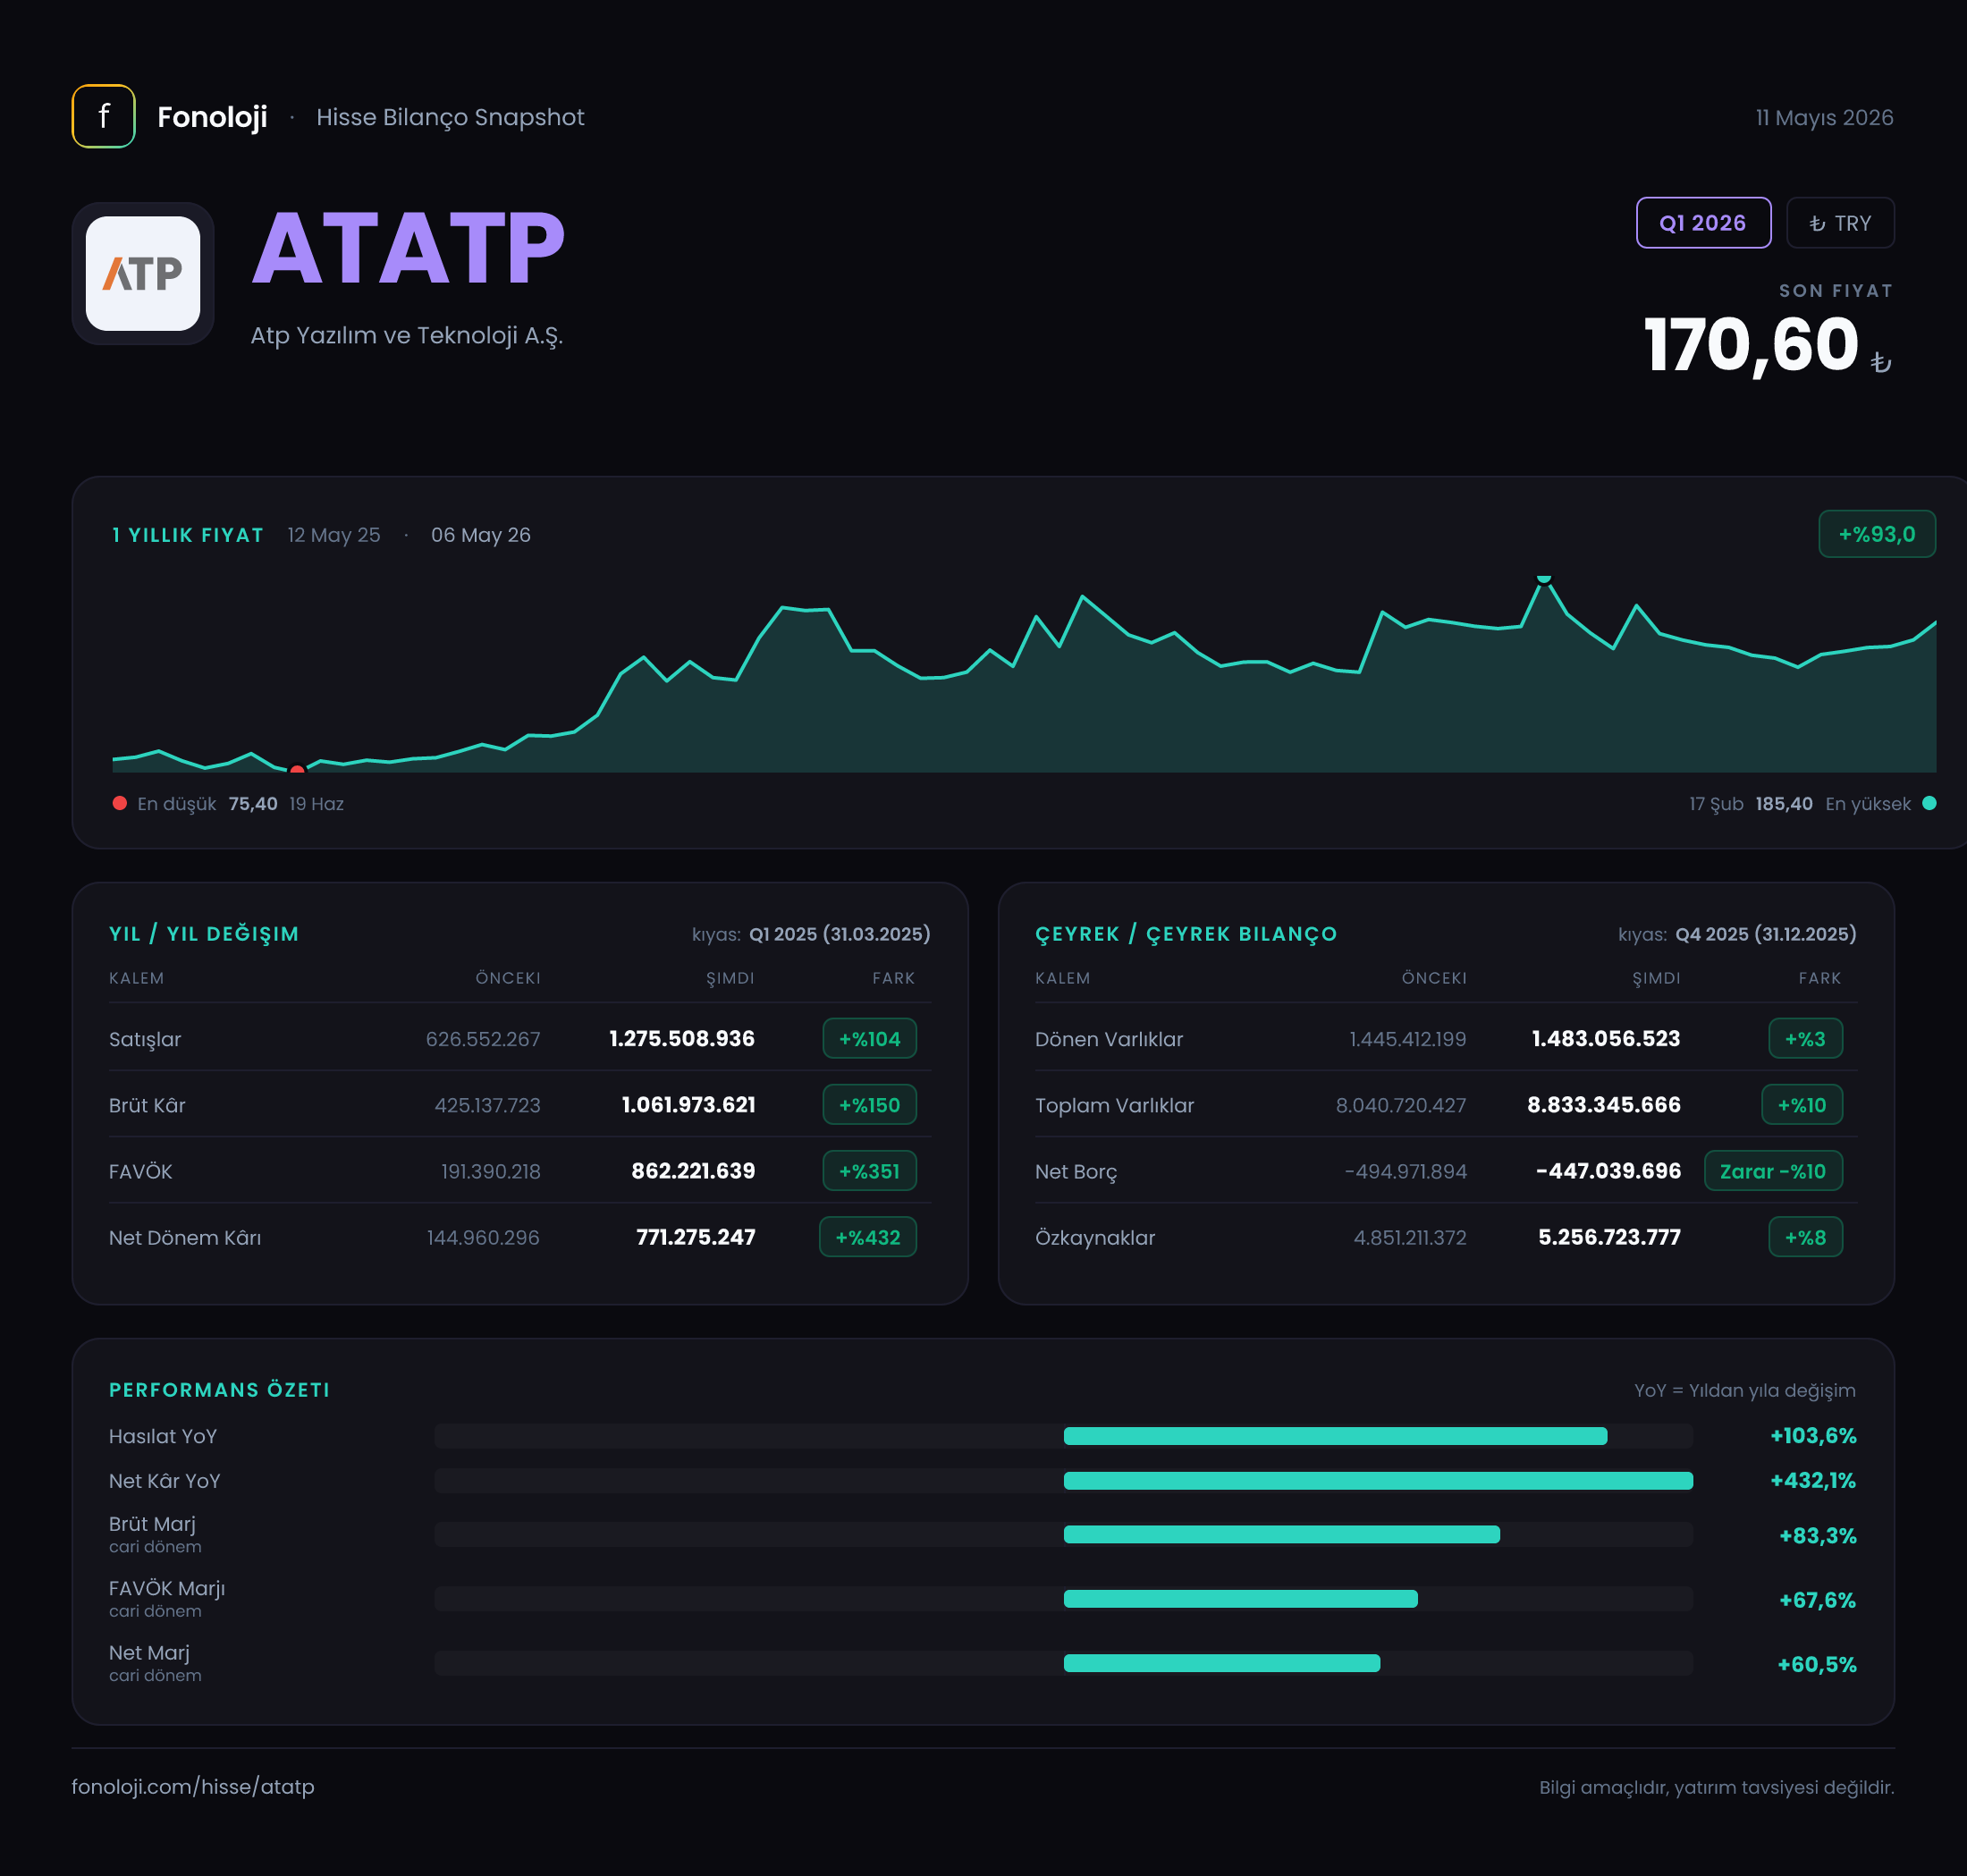Screen dimensions: 1967x1876
Task: Click the Atp Yazılım ve Teknoloji A.Ş. name
Action: coord(407,335)
